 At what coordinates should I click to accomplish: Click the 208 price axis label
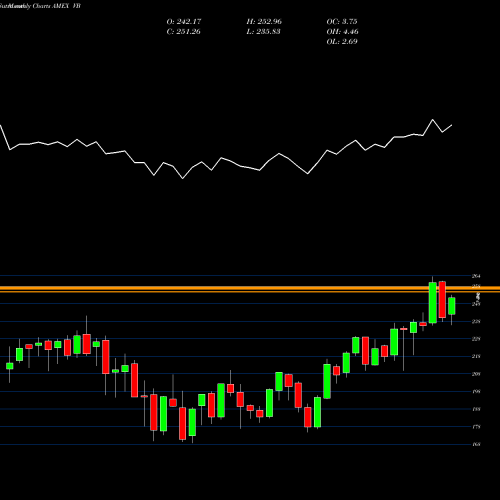point(476,374)
